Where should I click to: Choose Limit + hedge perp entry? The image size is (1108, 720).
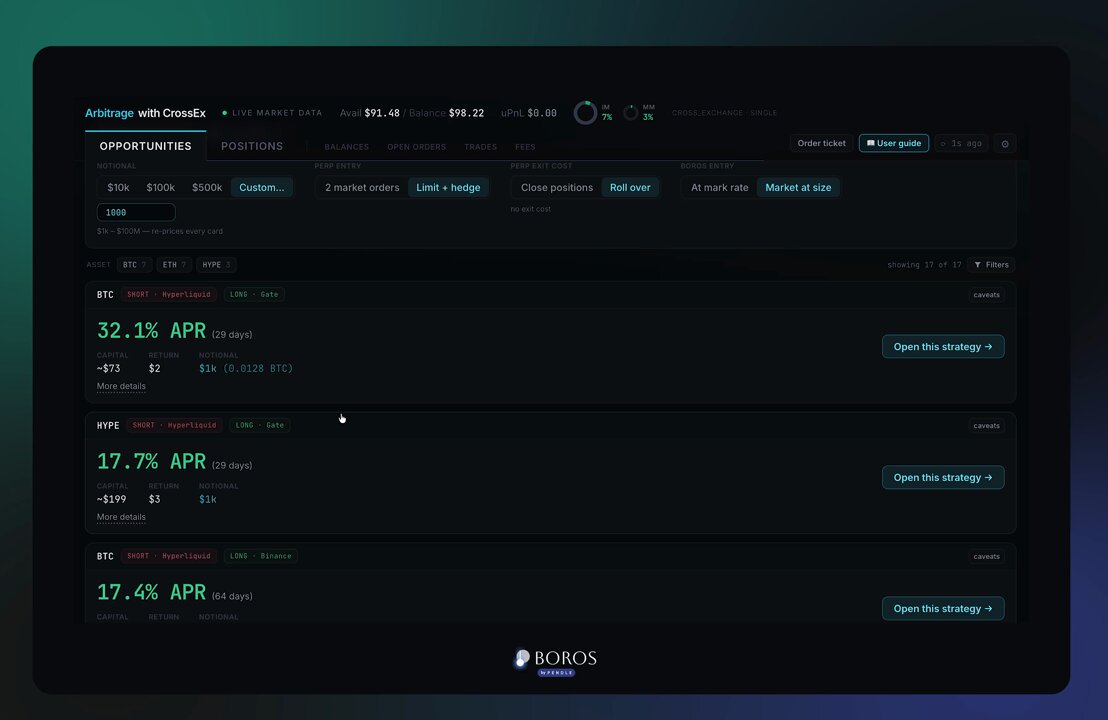448,187
